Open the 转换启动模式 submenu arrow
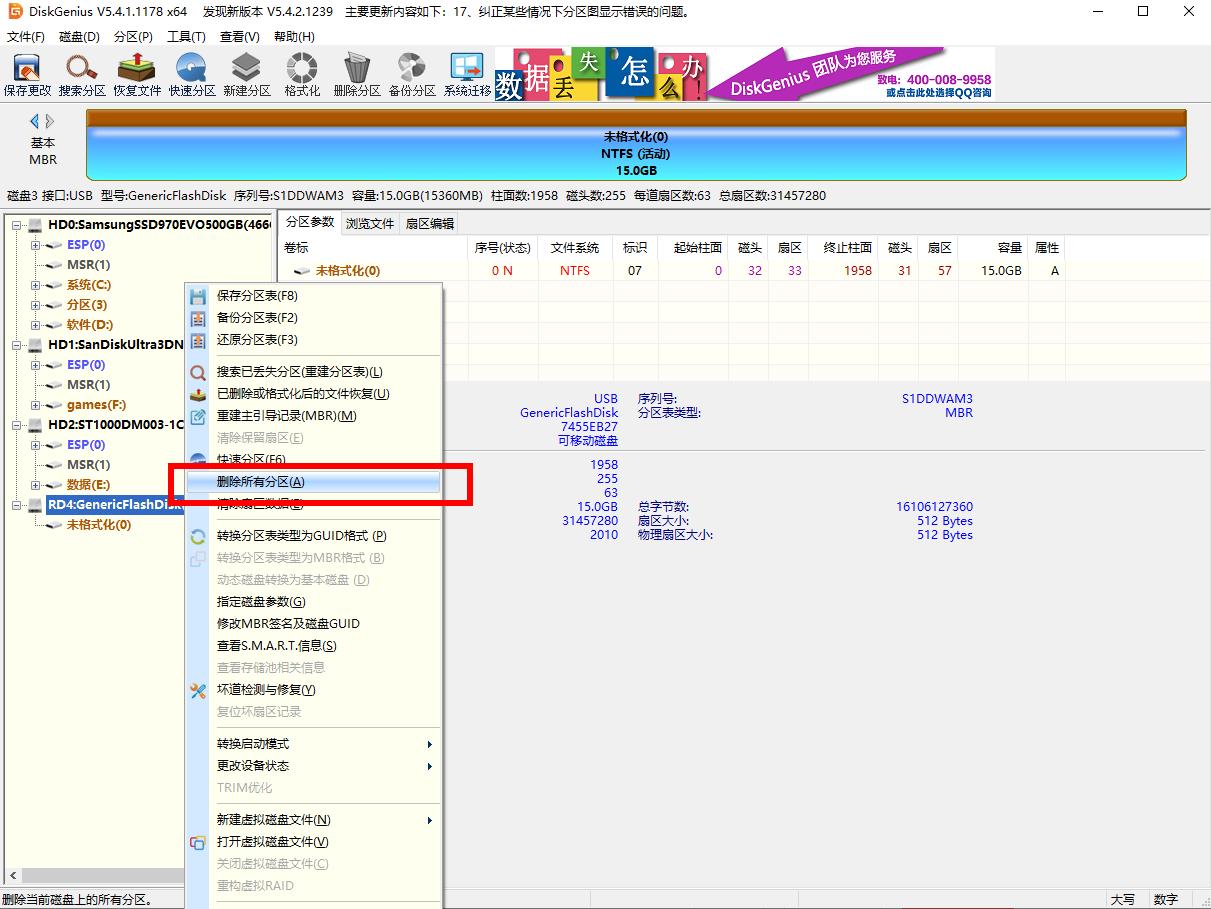 click(430, 744)
